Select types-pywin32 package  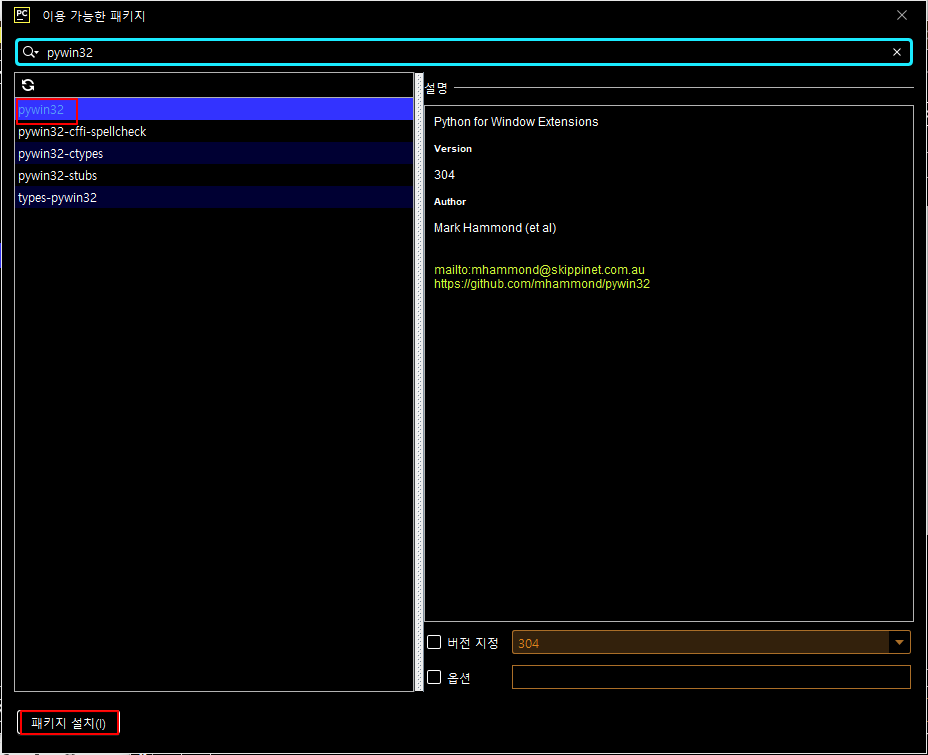click(214, 198)
